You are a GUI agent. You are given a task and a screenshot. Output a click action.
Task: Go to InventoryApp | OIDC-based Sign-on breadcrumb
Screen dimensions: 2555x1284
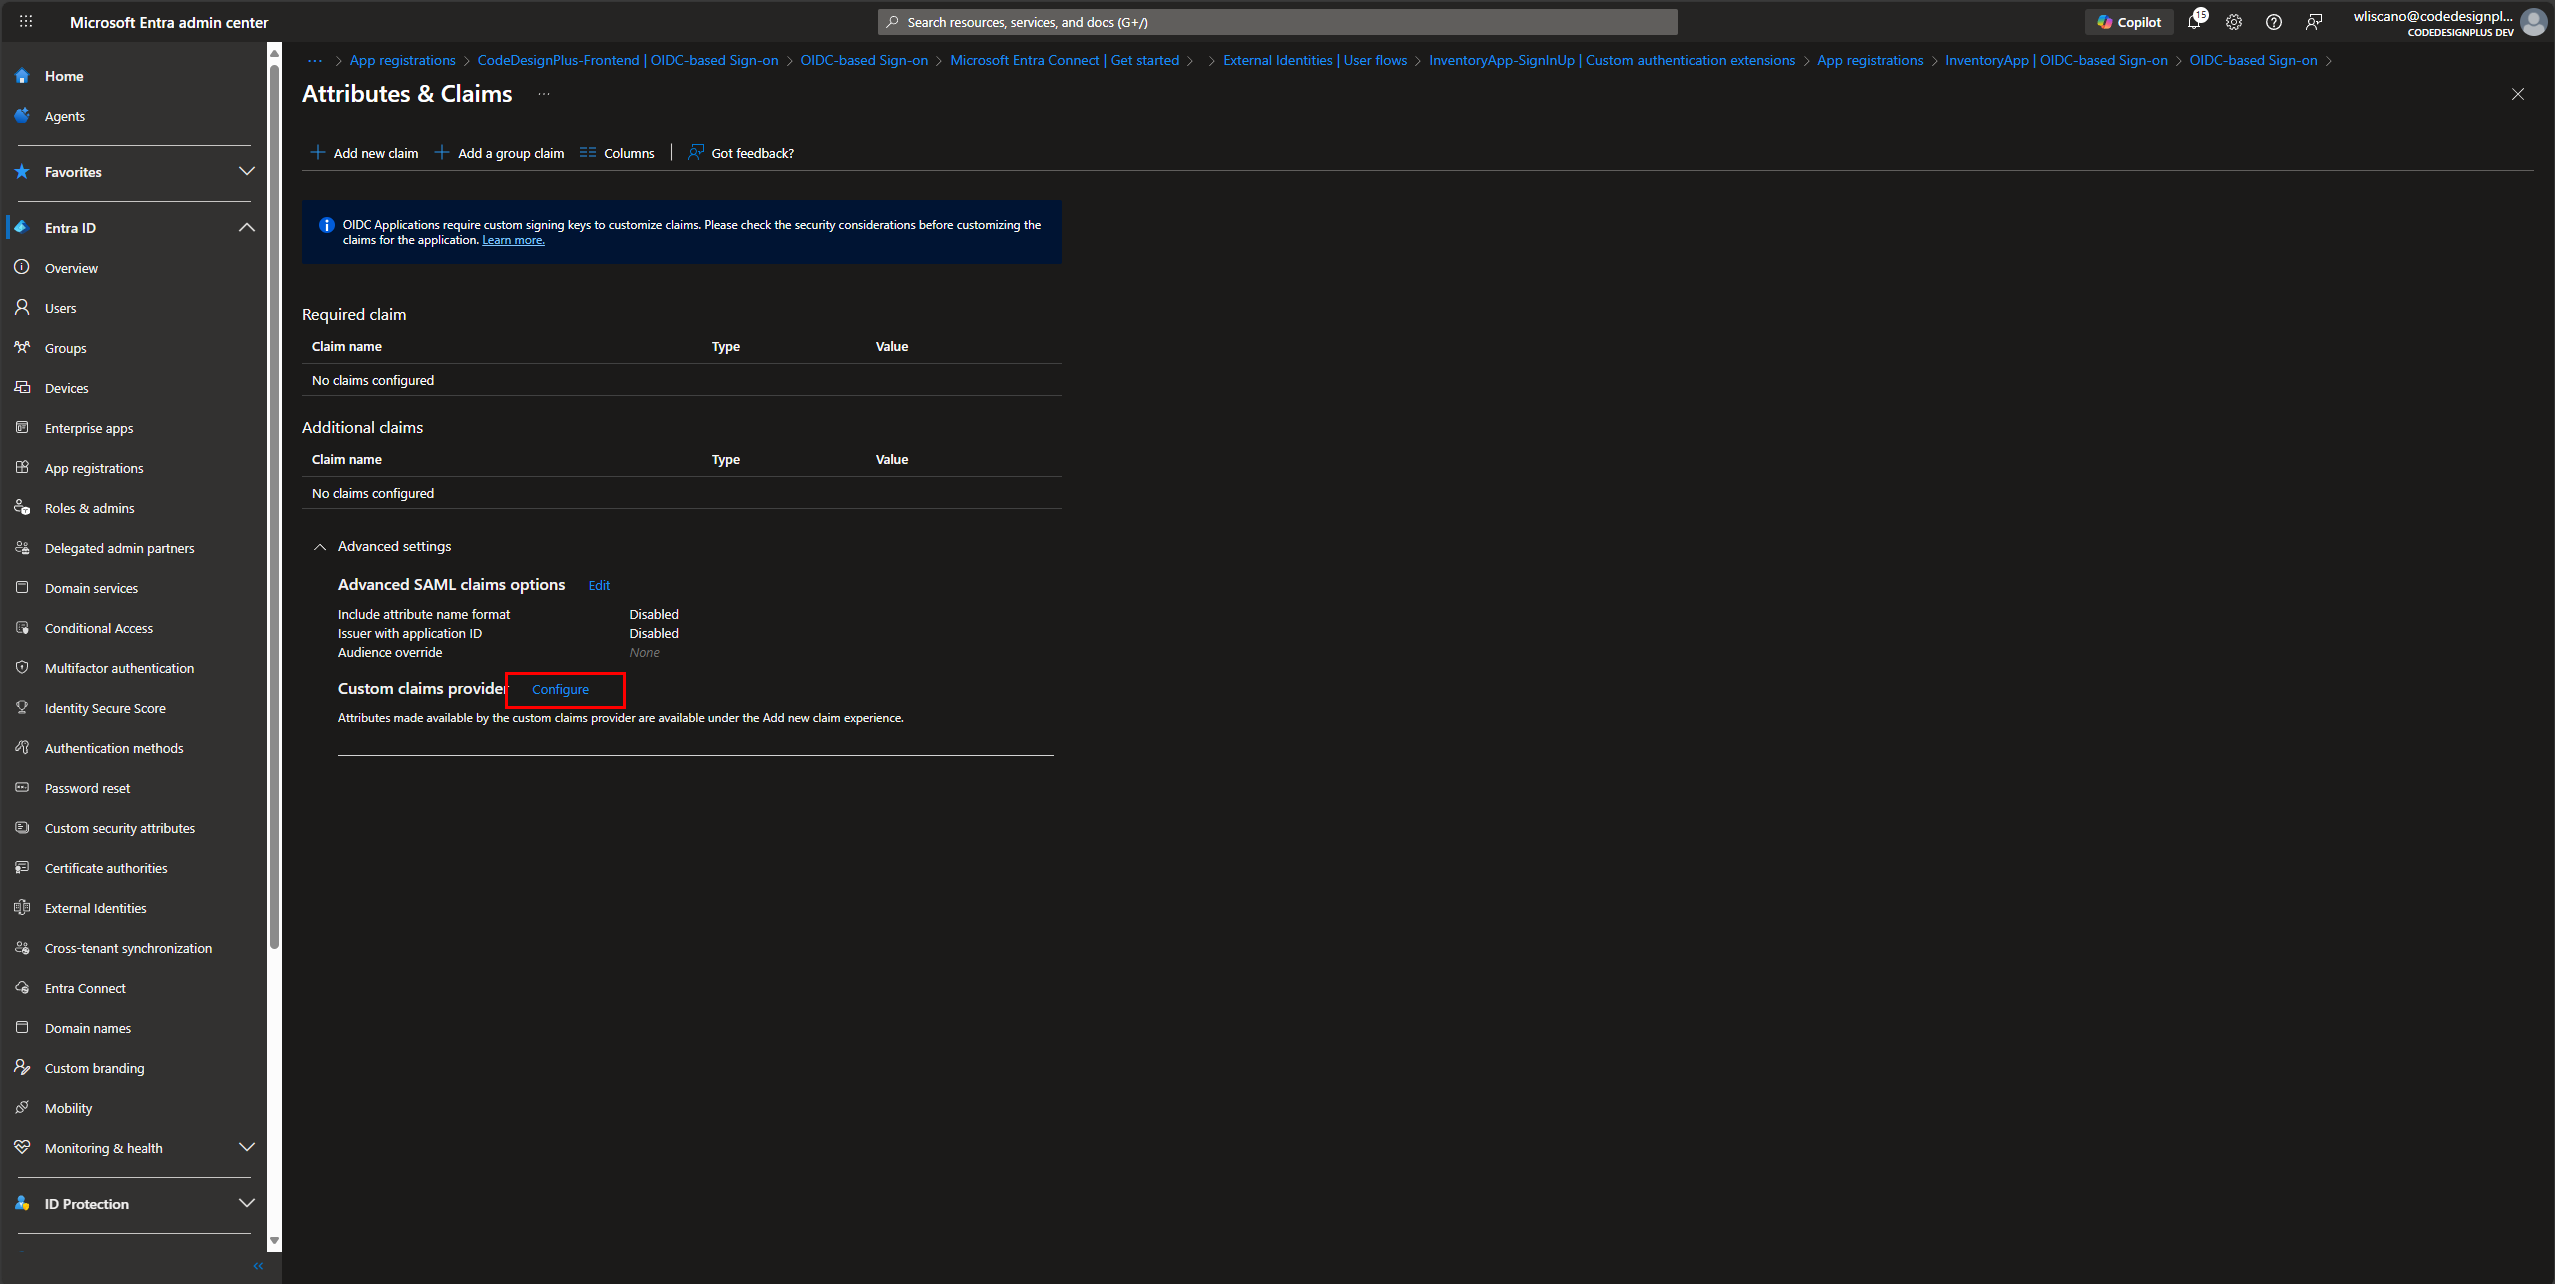click(2056, 60)
